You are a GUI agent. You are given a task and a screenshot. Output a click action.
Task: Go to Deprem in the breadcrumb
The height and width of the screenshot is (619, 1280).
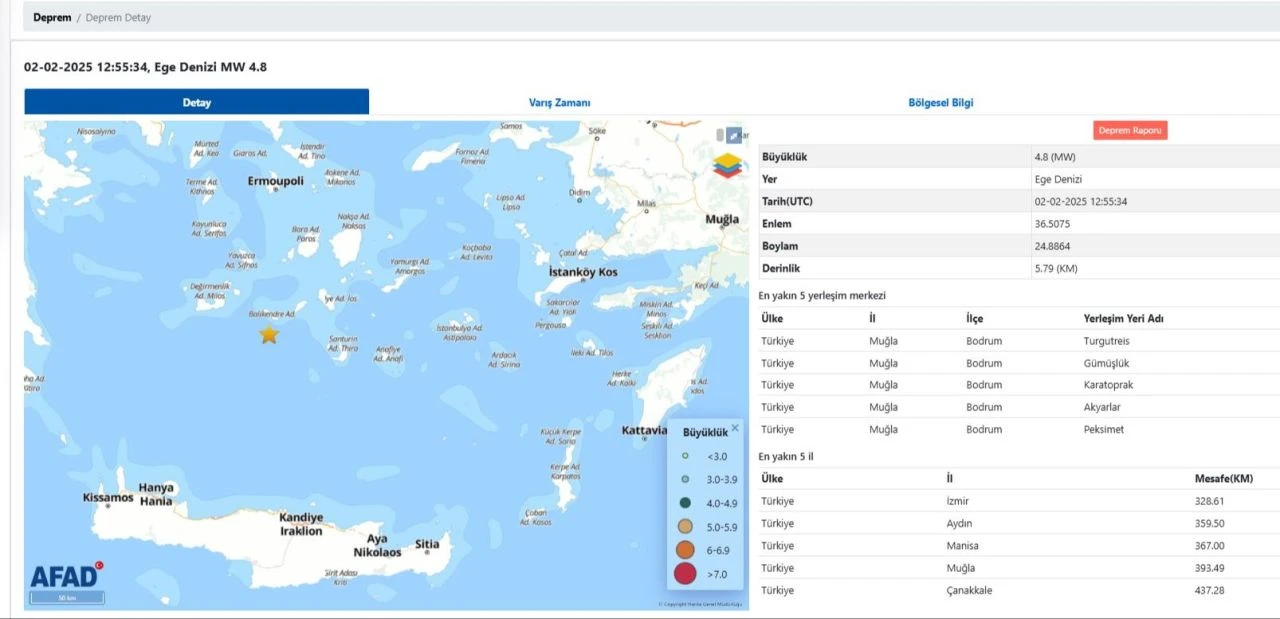coord(52,18)
